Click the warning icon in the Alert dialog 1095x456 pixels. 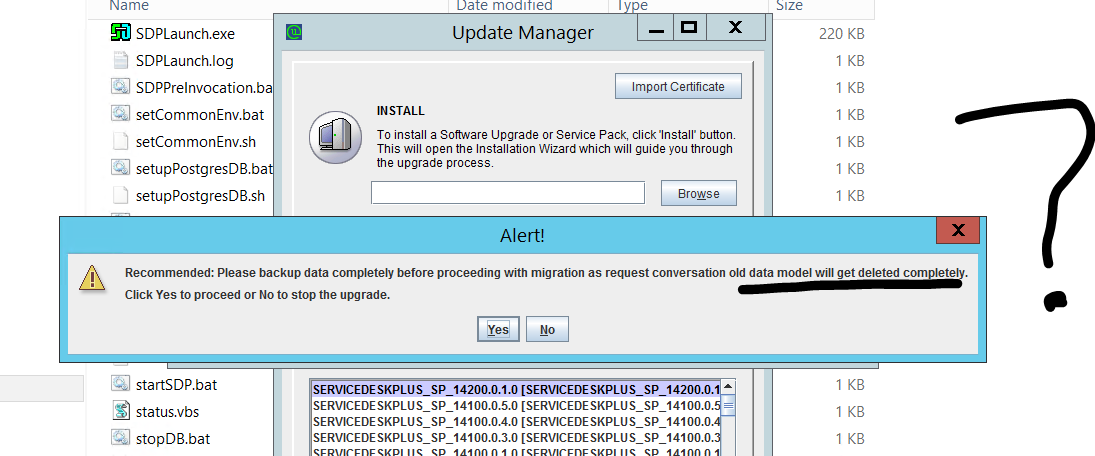91,278
